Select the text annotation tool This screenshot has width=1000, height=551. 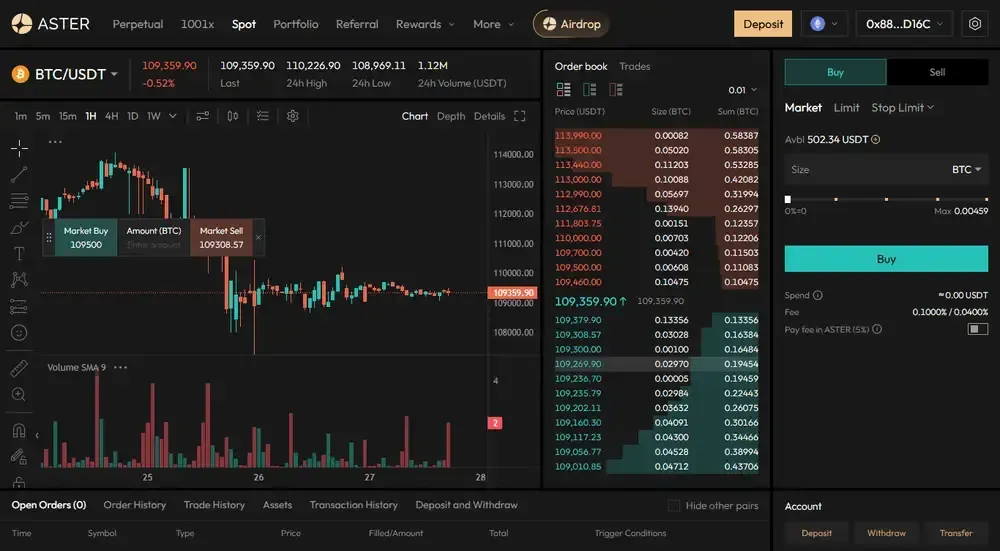(19, 254)
